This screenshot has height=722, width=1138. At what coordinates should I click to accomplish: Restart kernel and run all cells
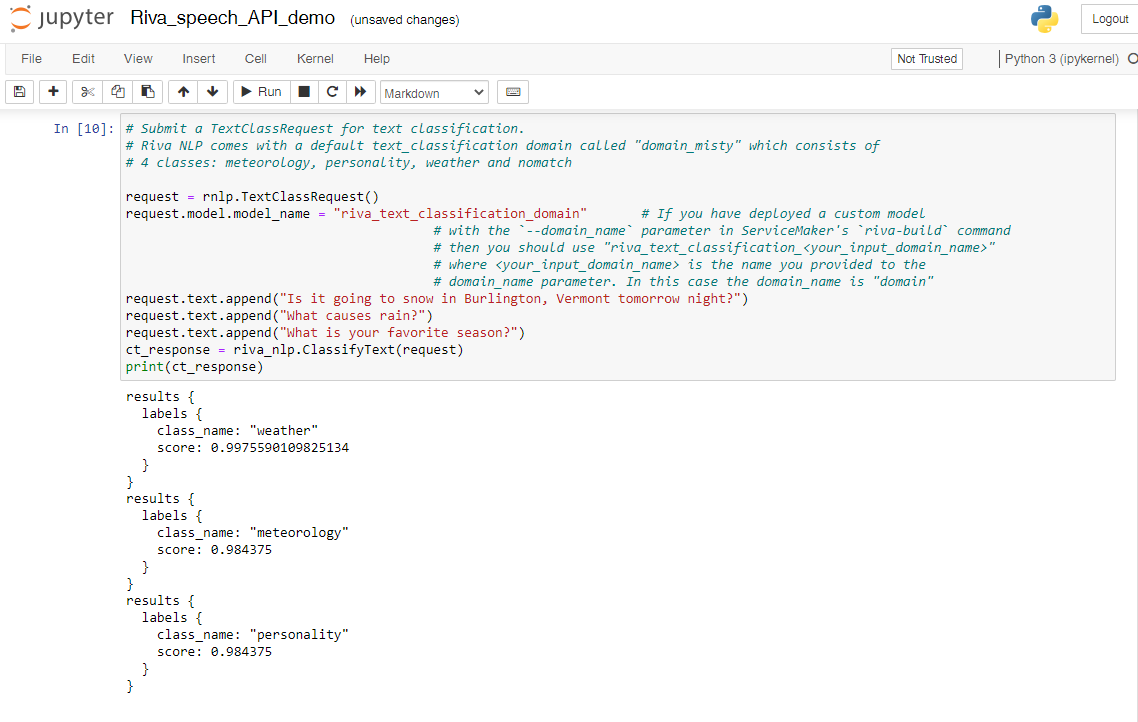pyautogui.click(x=361, y=92)
